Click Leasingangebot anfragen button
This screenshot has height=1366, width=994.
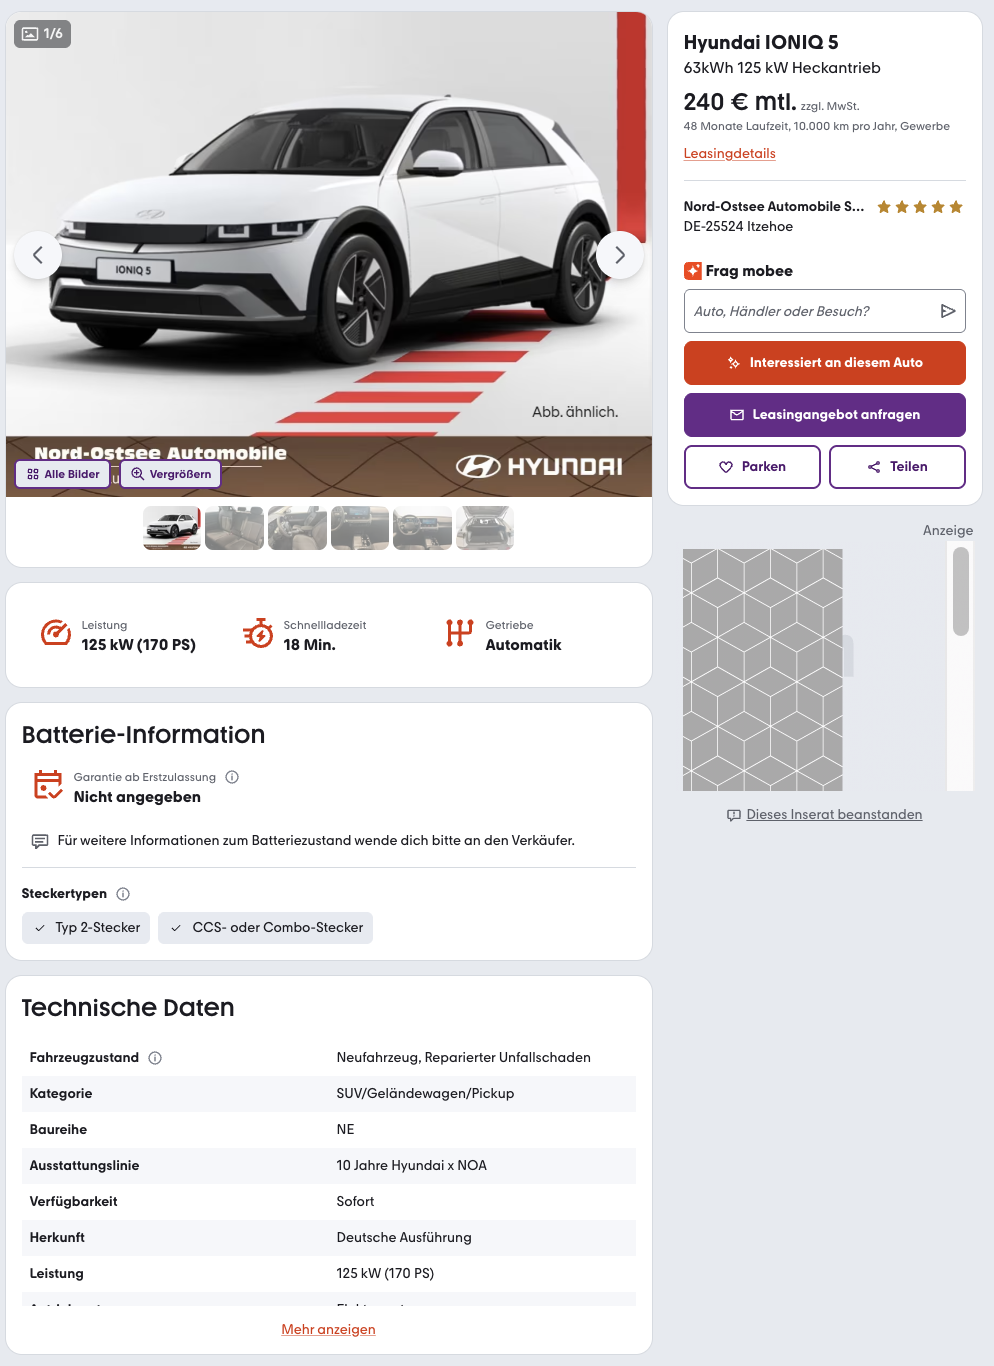pos(825,415)
